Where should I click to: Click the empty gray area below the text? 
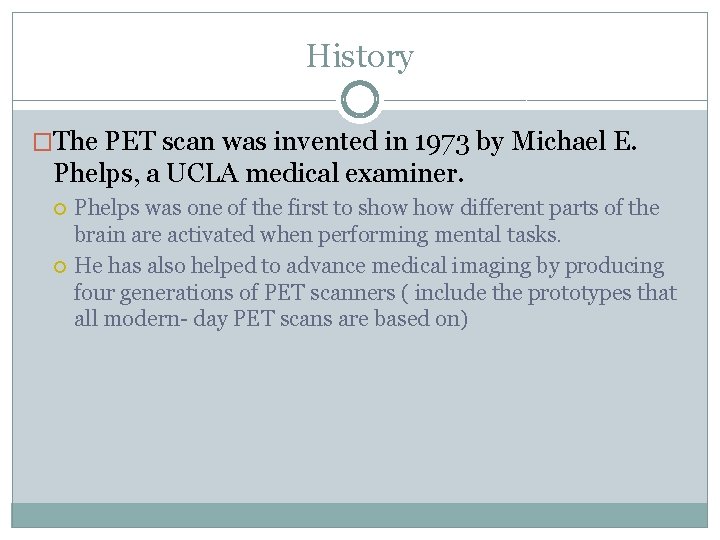[359, 420]
